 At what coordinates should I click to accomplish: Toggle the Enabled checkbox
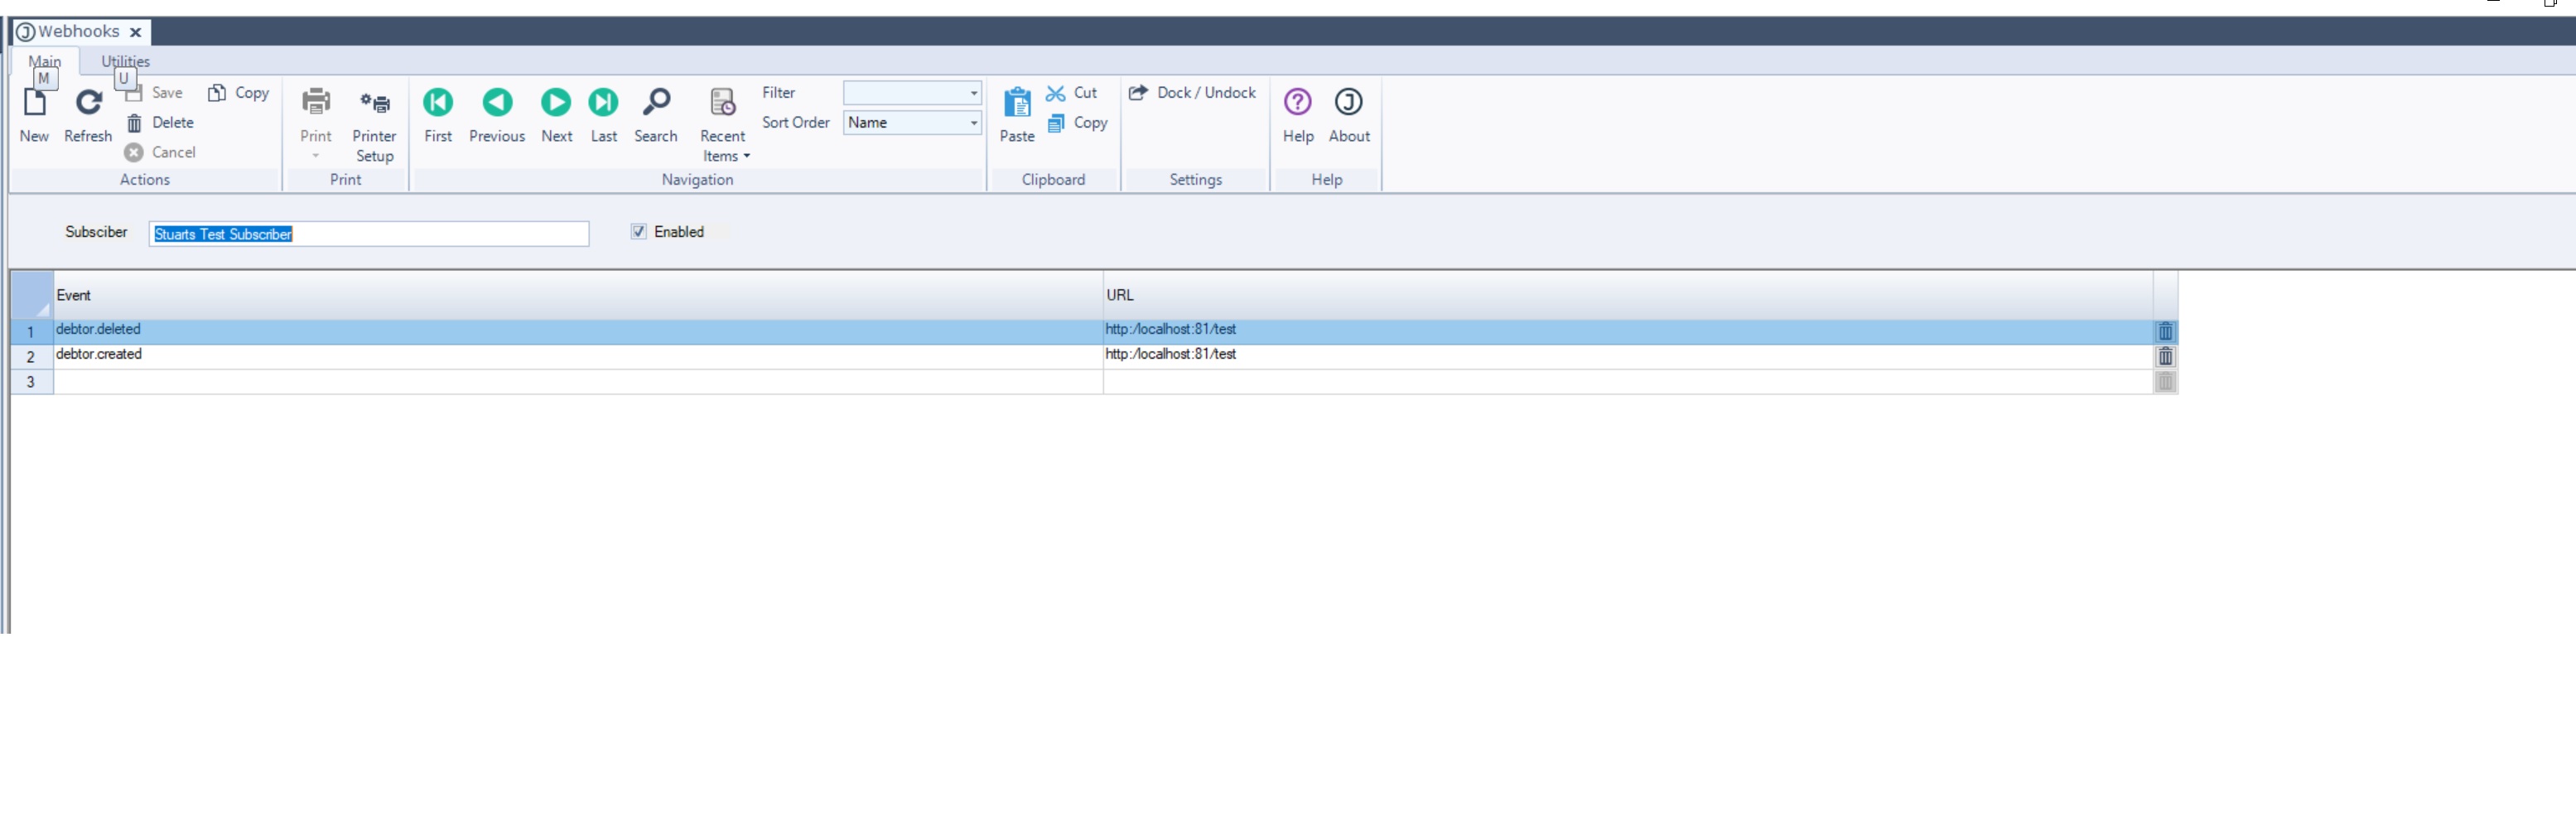point(639,232)
